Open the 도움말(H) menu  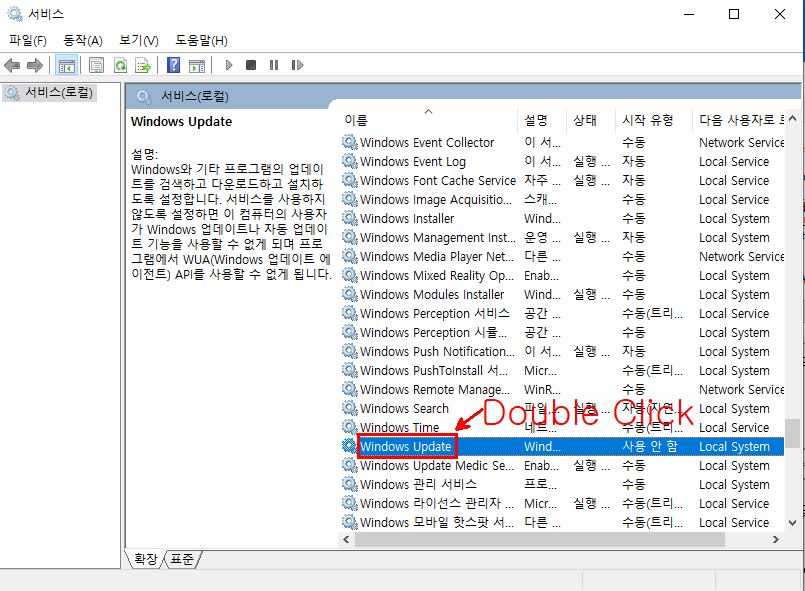tap(201, 40)
